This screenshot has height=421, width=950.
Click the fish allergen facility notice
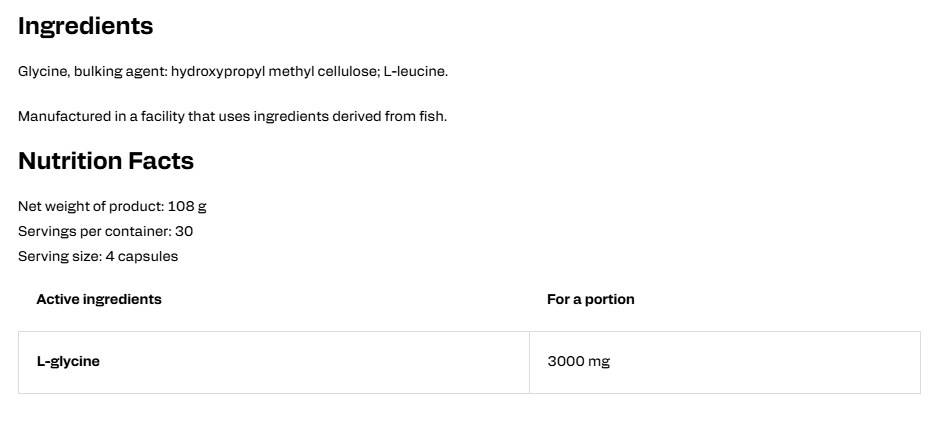click(x=232, y=116)
